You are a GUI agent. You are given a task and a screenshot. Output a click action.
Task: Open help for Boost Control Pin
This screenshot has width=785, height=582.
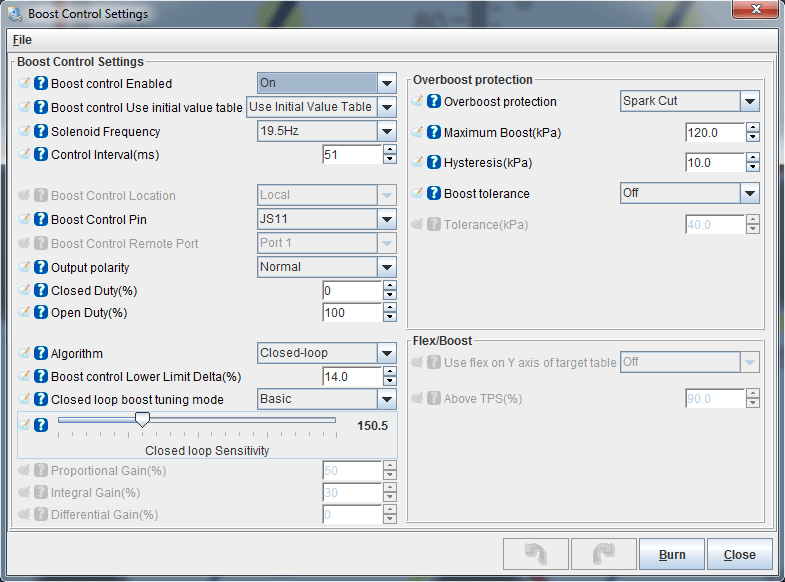(x=41, y=220)
